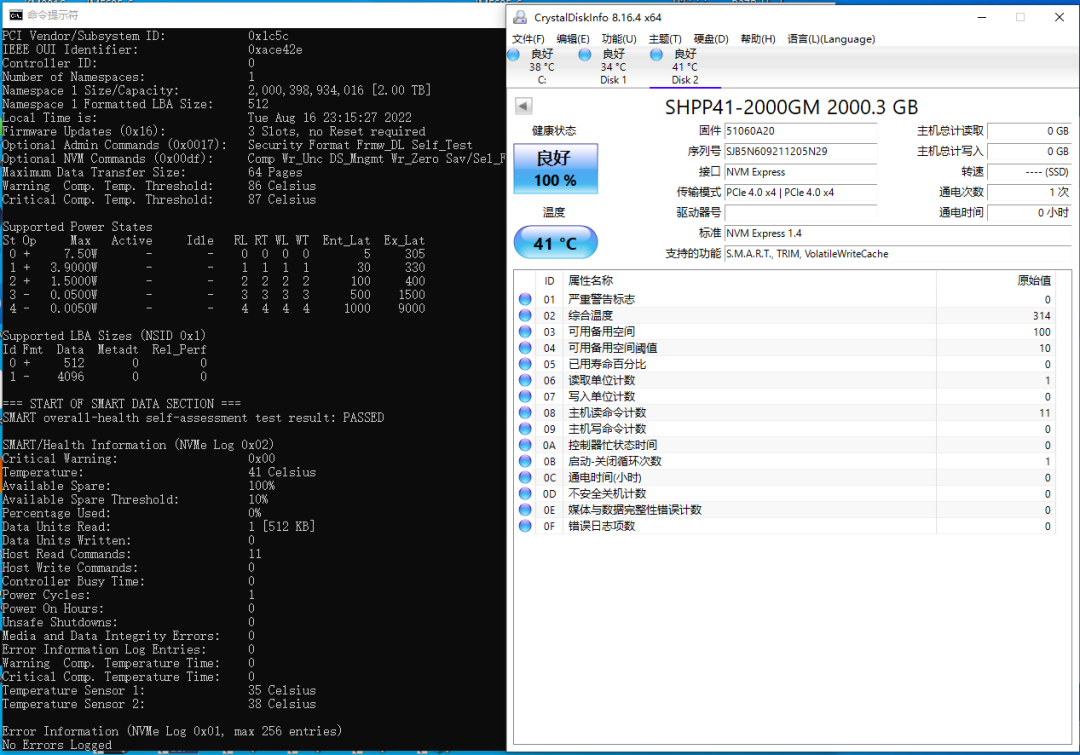
Task: Click the 属性名称 column header
Action: pyautogui.click(x=590, y=280)
